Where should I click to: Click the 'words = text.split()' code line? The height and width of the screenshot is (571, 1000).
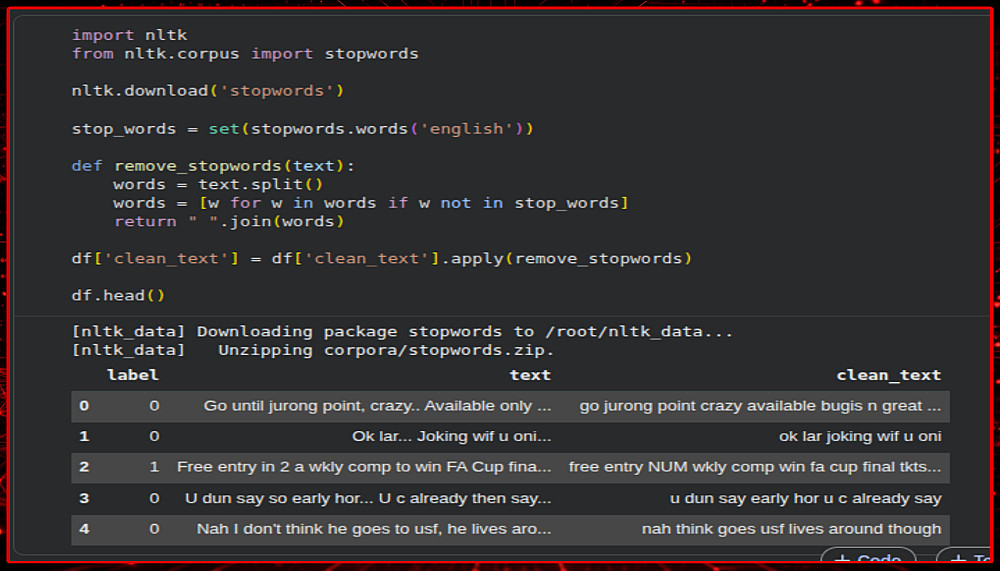(218, 184)
